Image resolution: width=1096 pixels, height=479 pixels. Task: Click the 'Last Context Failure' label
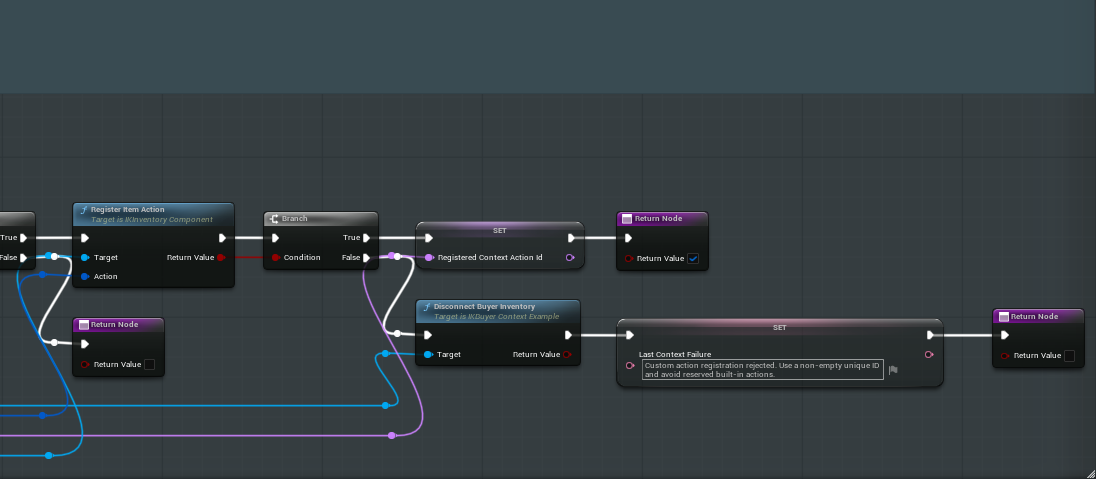[675, 355]
